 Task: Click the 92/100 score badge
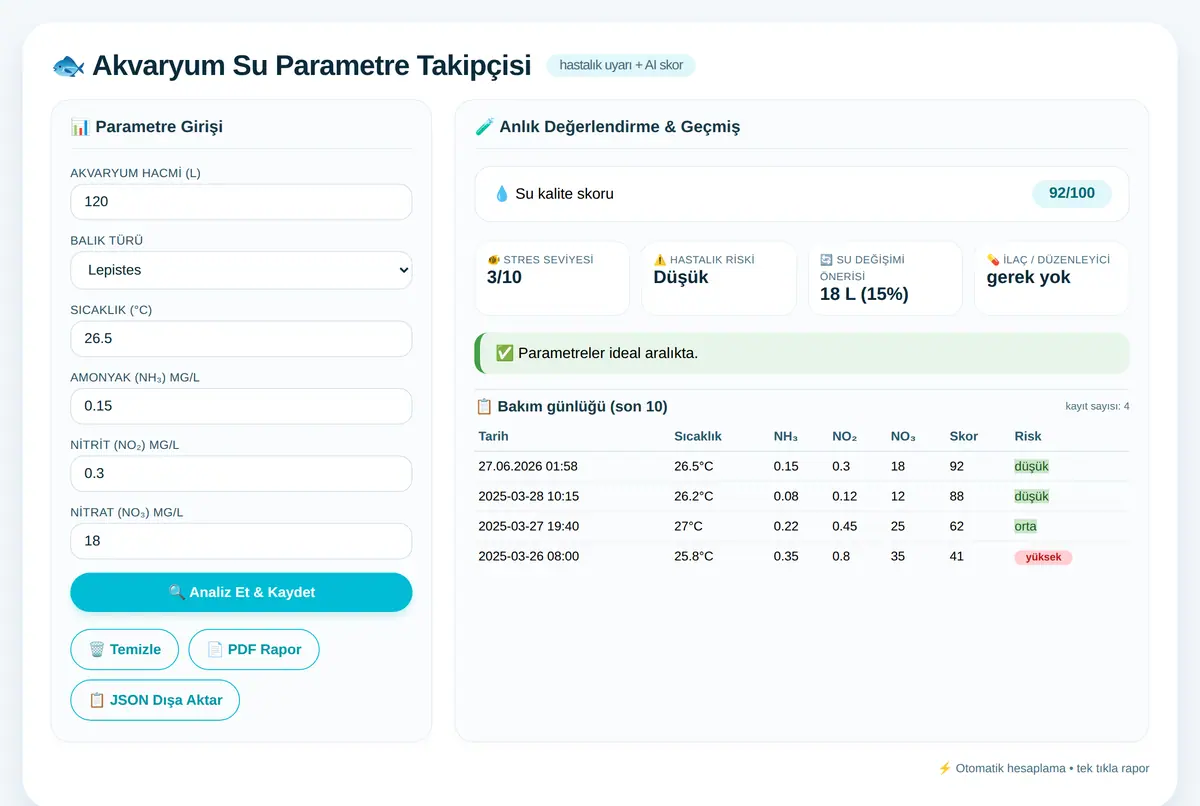click(1072, 193)
